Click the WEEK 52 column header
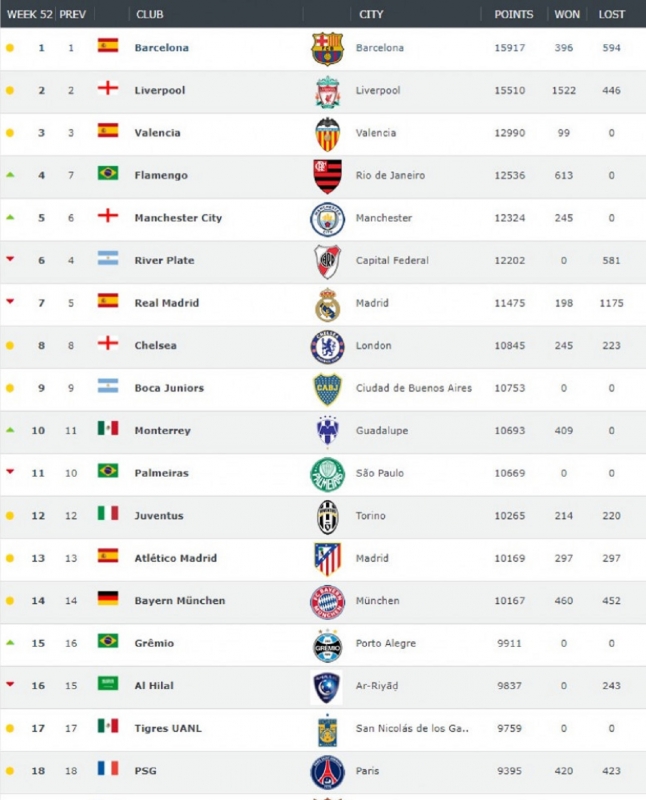This screenshot has height=800, width=646. click(30, 14)
